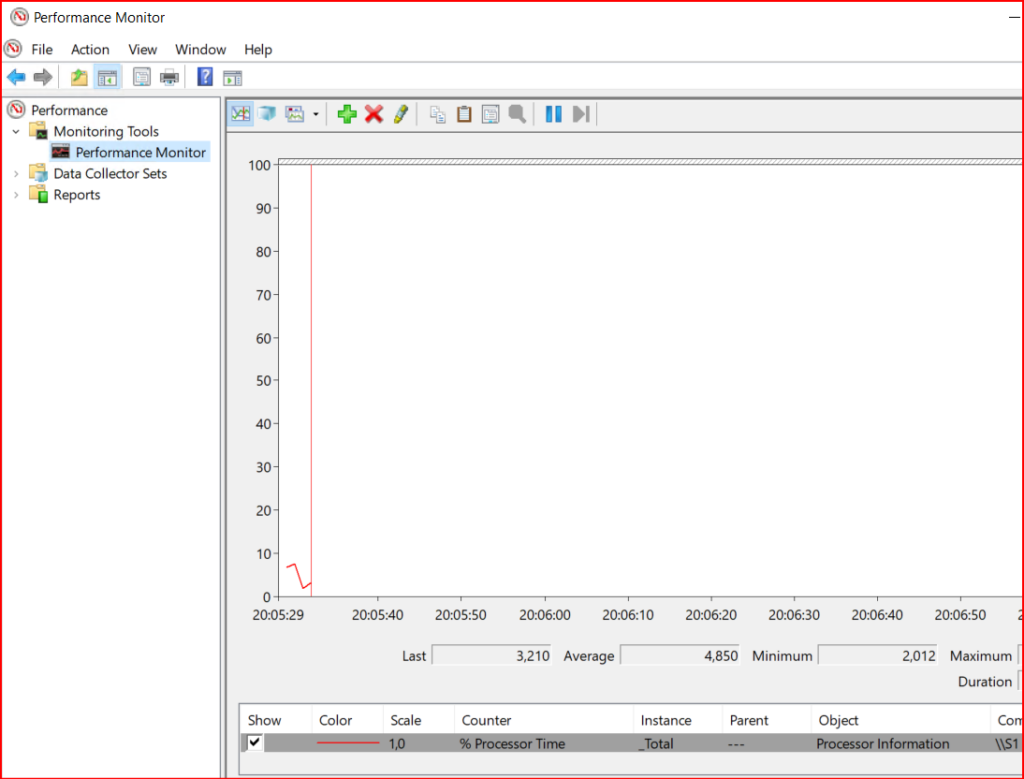Open the Action menu

pos(90,49)
